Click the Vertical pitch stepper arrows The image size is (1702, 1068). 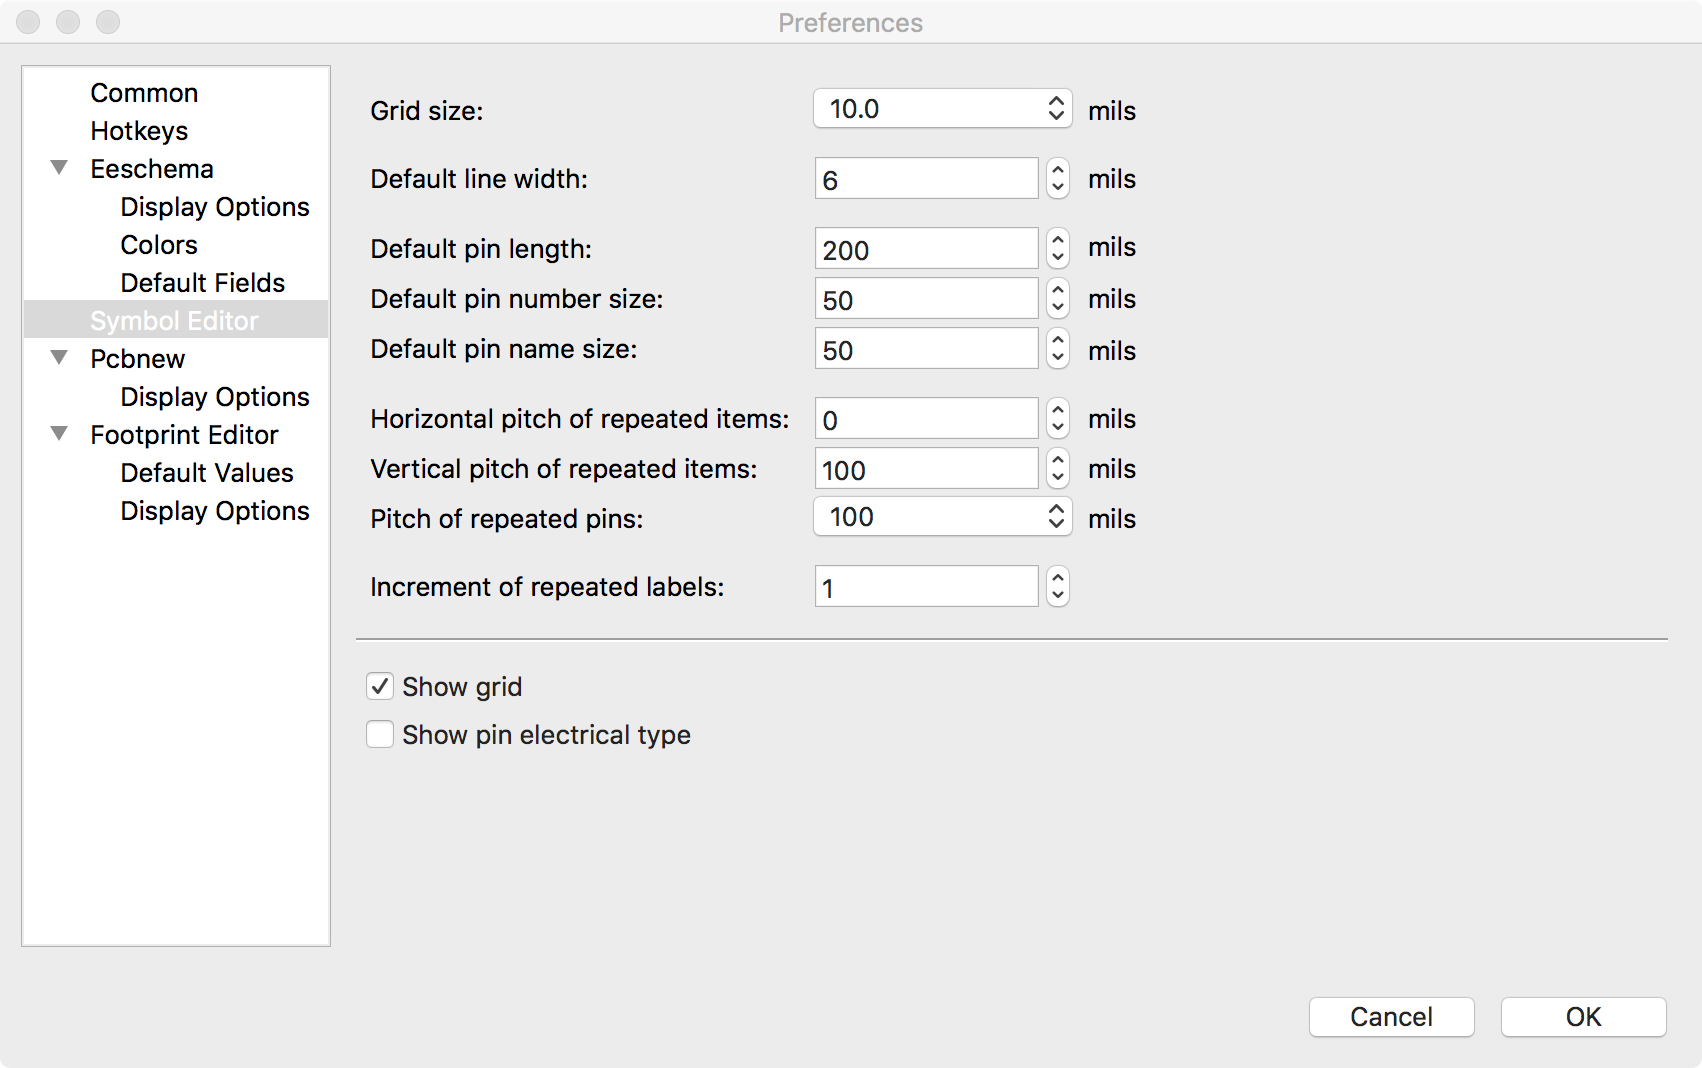1058,469
